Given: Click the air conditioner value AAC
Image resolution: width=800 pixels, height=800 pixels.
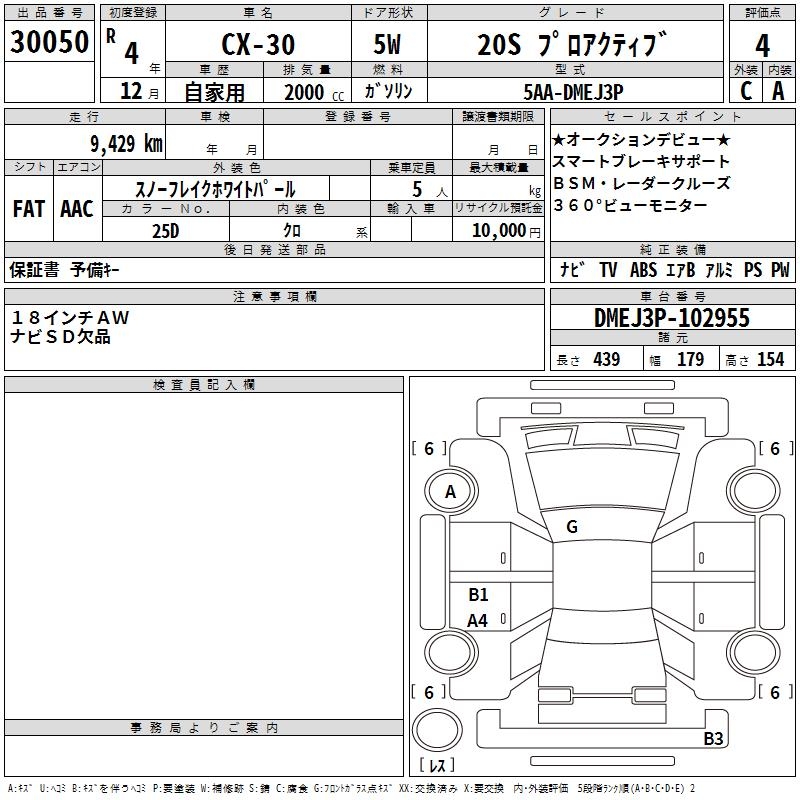Looking at the screenshot, I should [77, 209].
